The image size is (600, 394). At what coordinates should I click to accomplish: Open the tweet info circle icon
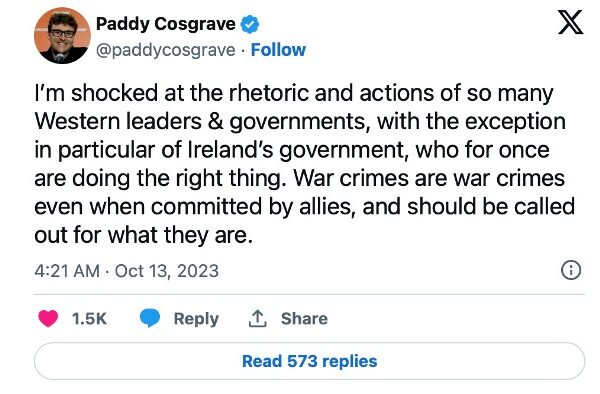[x=571, y=270]
